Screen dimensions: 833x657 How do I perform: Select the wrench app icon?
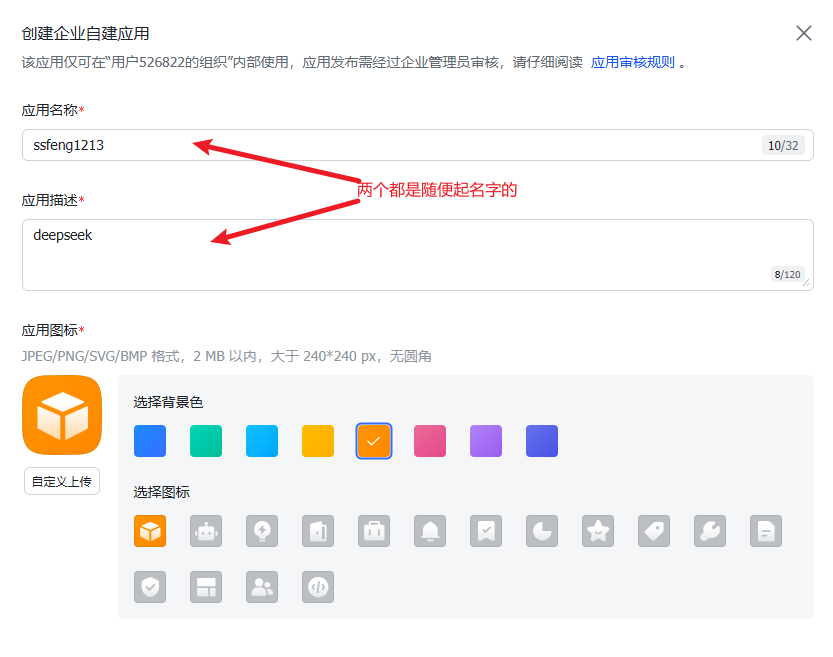point(710,531)
